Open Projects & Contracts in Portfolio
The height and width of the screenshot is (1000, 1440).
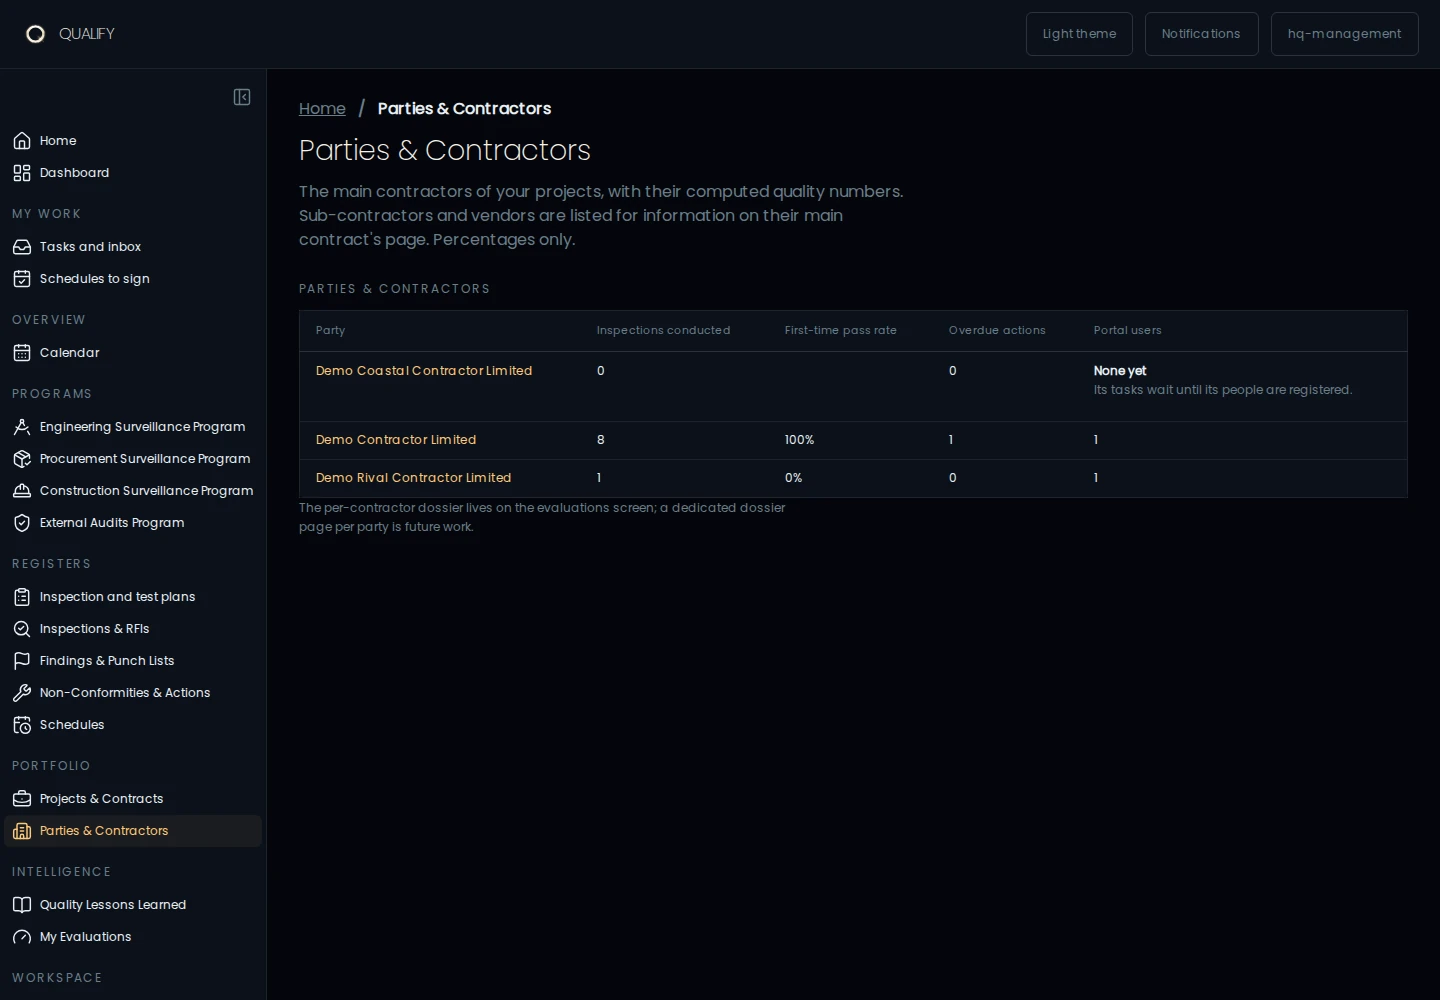(133, 799)
